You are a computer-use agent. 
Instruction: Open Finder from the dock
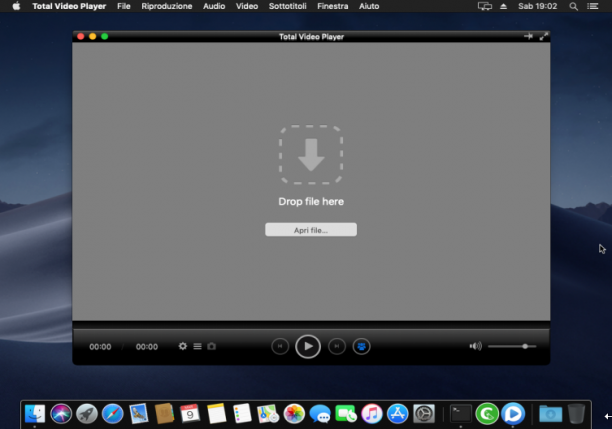point(35,414)
